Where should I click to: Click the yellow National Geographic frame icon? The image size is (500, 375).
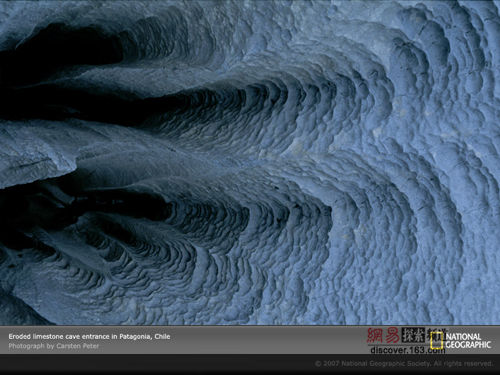tap(436, 340)
